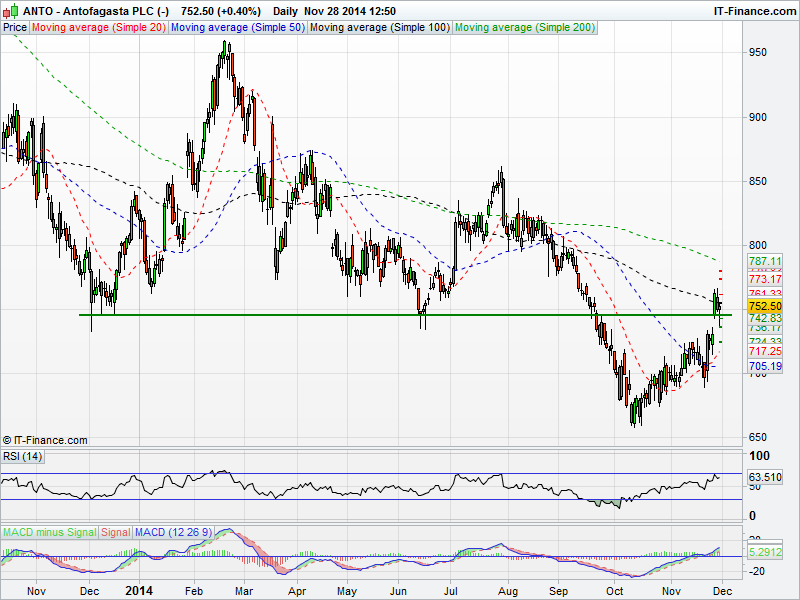Click the MACD minus Signal label
The height and width of the screenshot is (600, 800).
tap(49, 530)
